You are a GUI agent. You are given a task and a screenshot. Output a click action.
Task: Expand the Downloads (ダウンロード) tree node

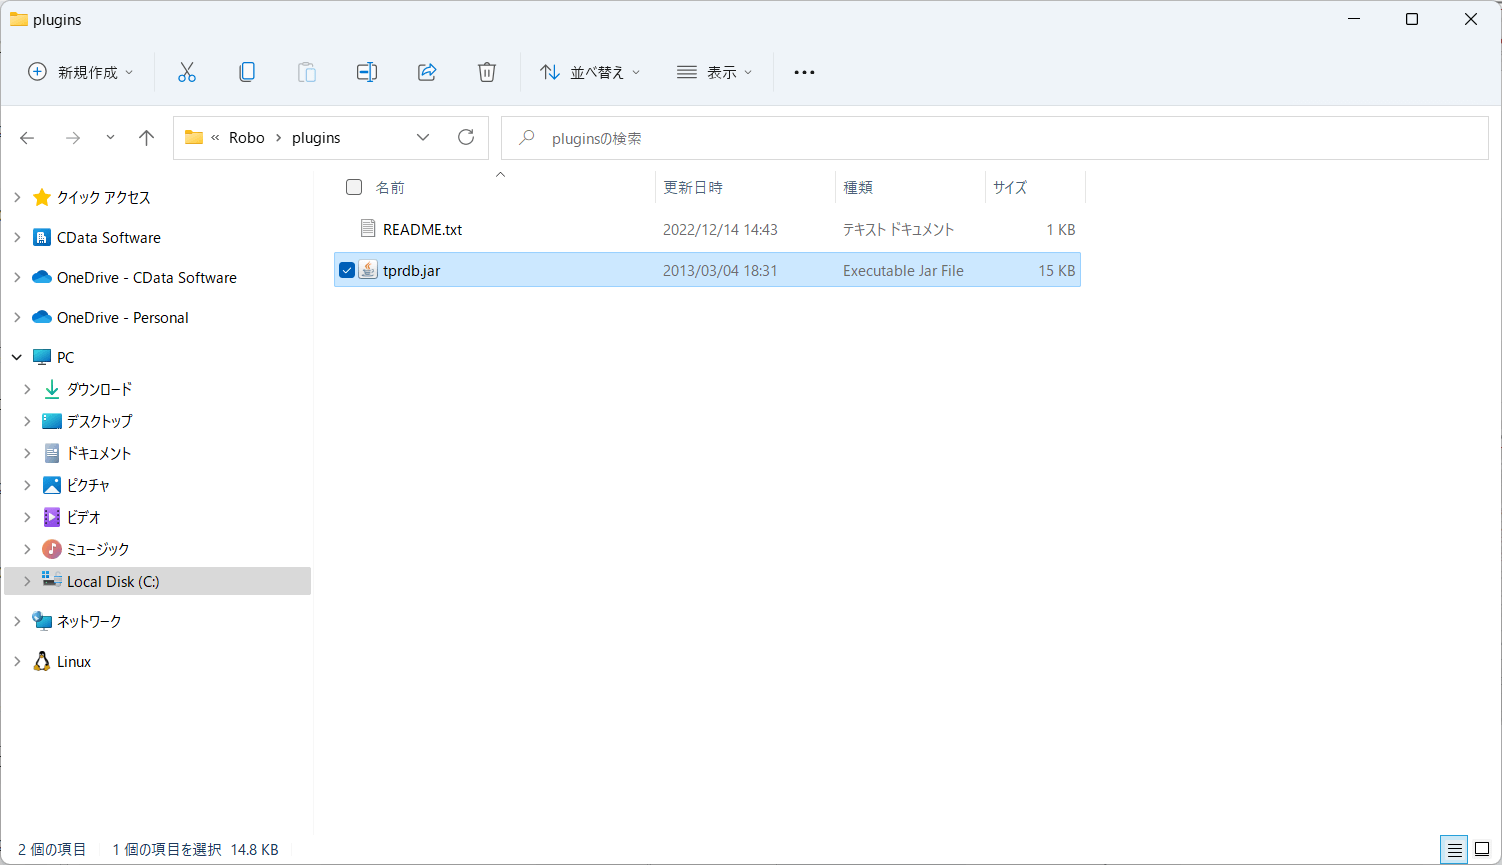pos(27,389)
